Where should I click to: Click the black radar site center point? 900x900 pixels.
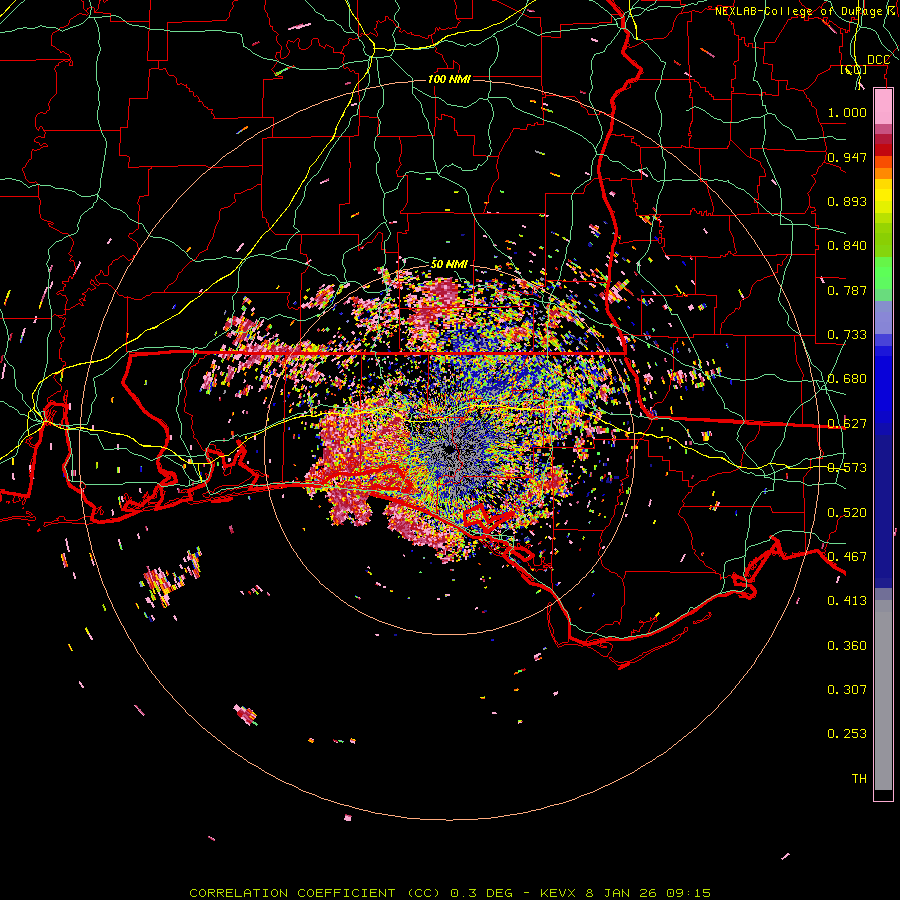449,449
